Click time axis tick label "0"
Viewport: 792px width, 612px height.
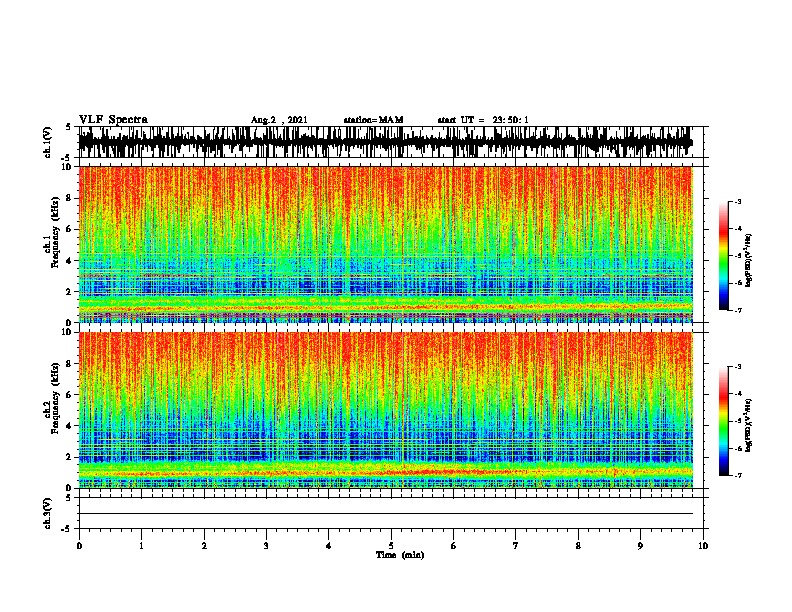(x=79, y=546)
